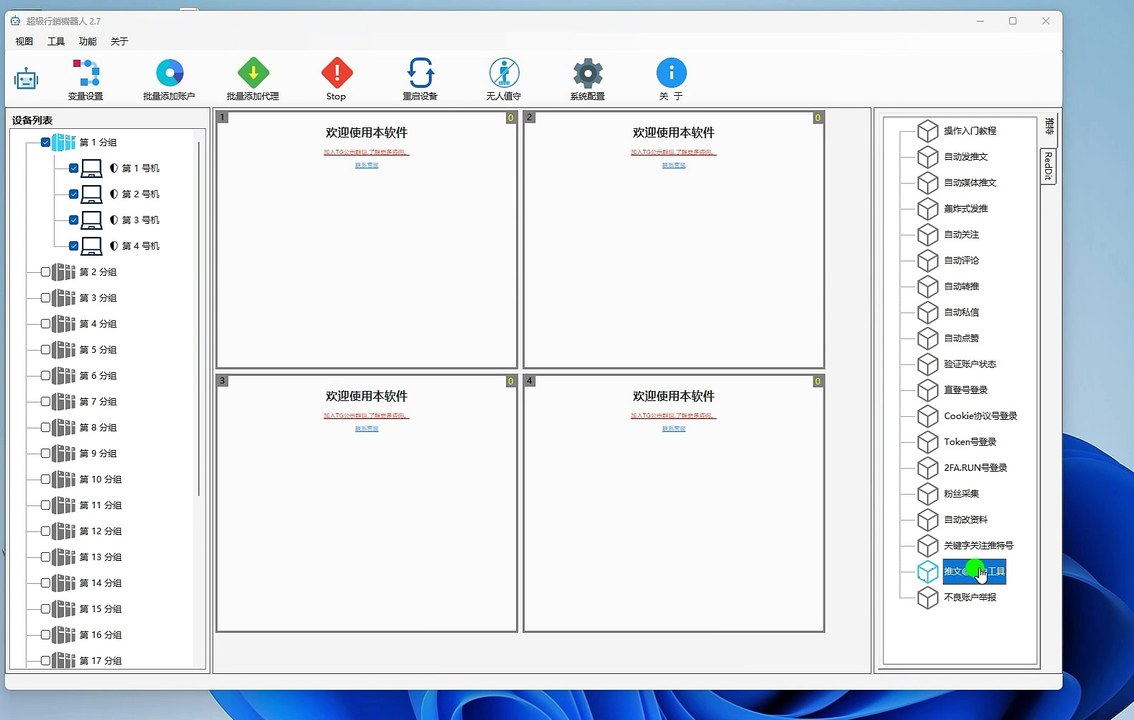This screenshot has height=720, width=1134.
Task: Select the 第 3 分组 group icon
Action: click(x=64, y=298)
